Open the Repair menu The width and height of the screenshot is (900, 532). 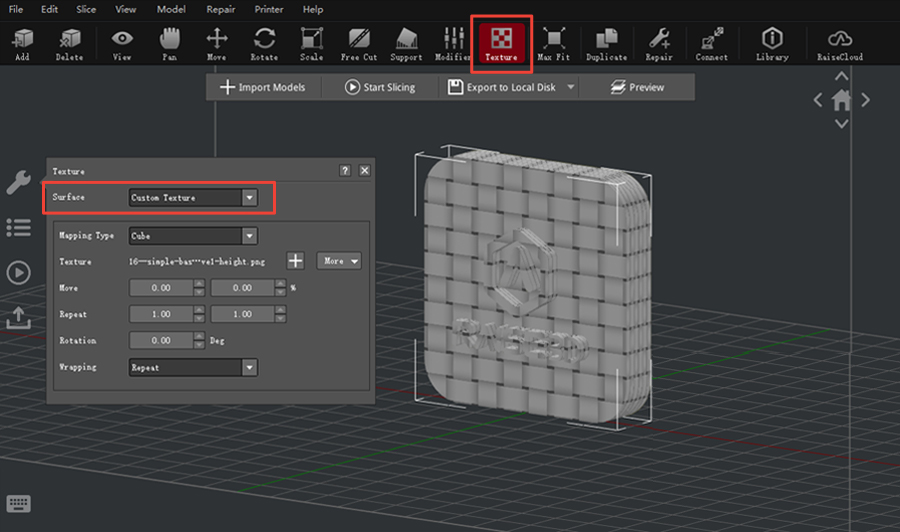click(220, 9)
